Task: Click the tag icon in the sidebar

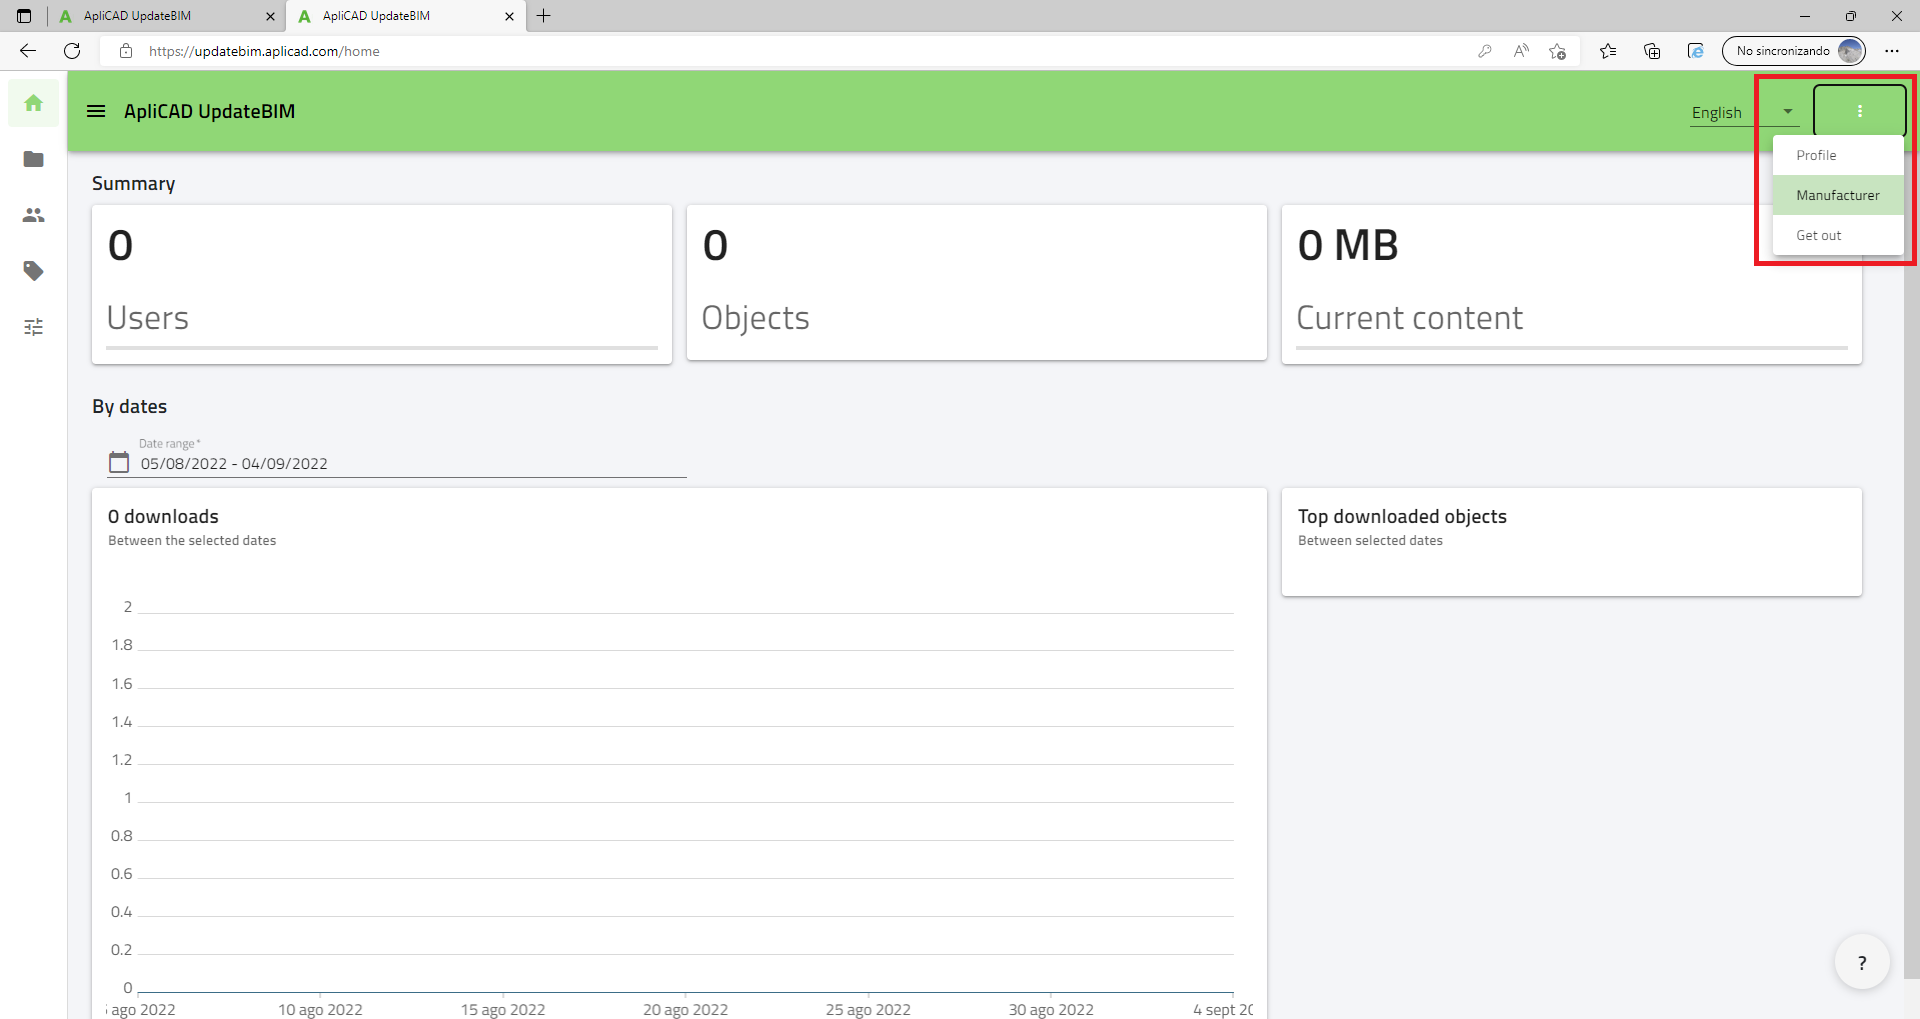Action: (x=33, y=271)
